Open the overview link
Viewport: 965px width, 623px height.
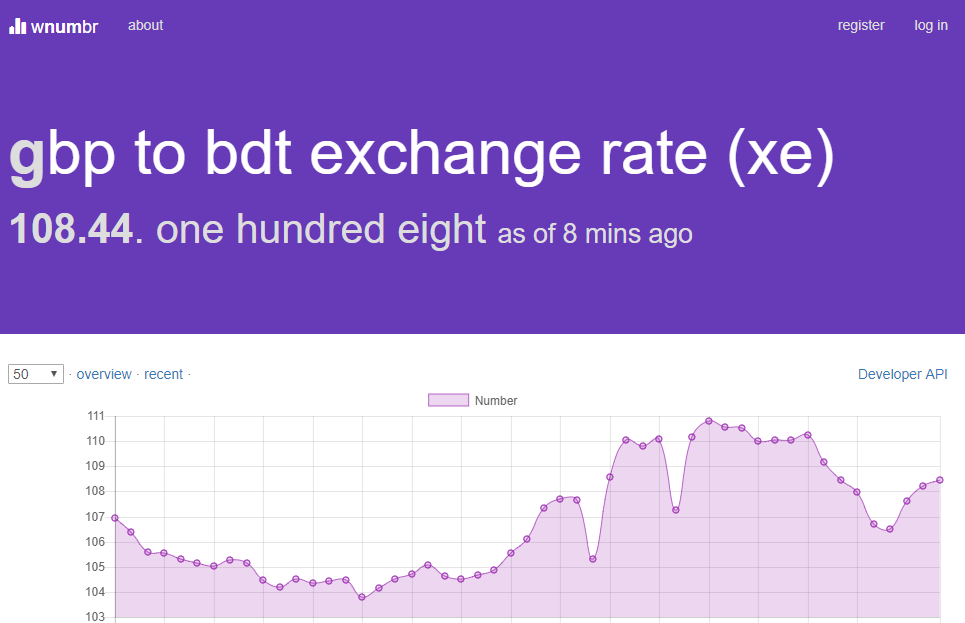click(x=104, y=374)
